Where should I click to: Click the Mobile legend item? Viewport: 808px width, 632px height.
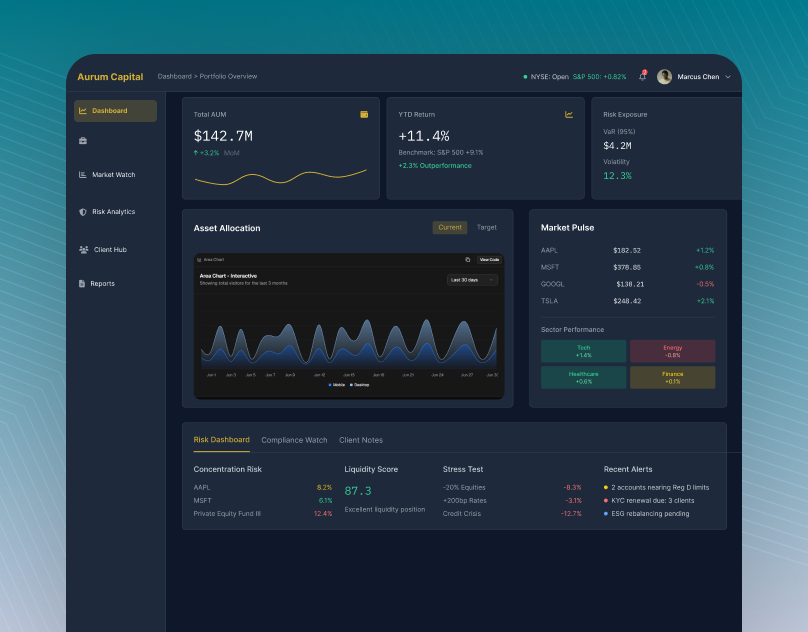click(336, 385)
